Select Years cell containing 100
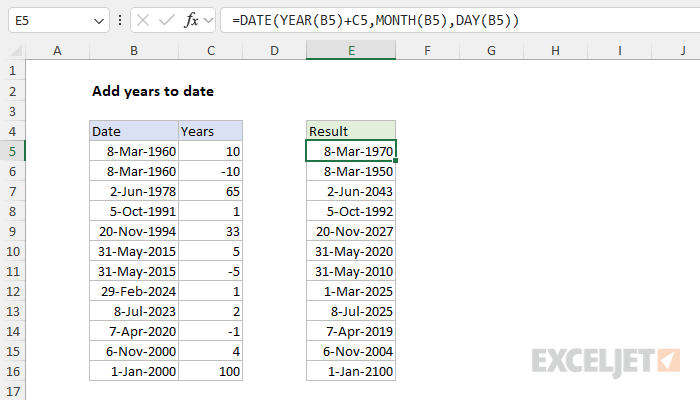Image resolution: width=700 pixels, height=400 pixels. (x=211, y=371)
